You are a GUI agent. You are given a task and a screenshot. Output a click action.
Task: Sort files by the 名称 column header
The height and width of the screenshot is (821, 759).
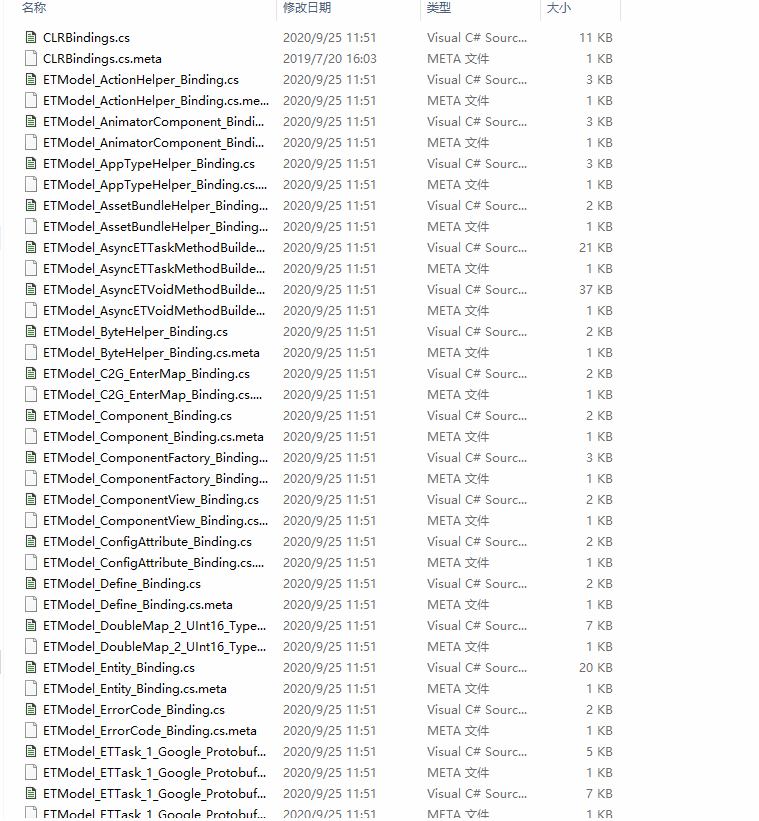pyautogui.click(x=34, y=8)
